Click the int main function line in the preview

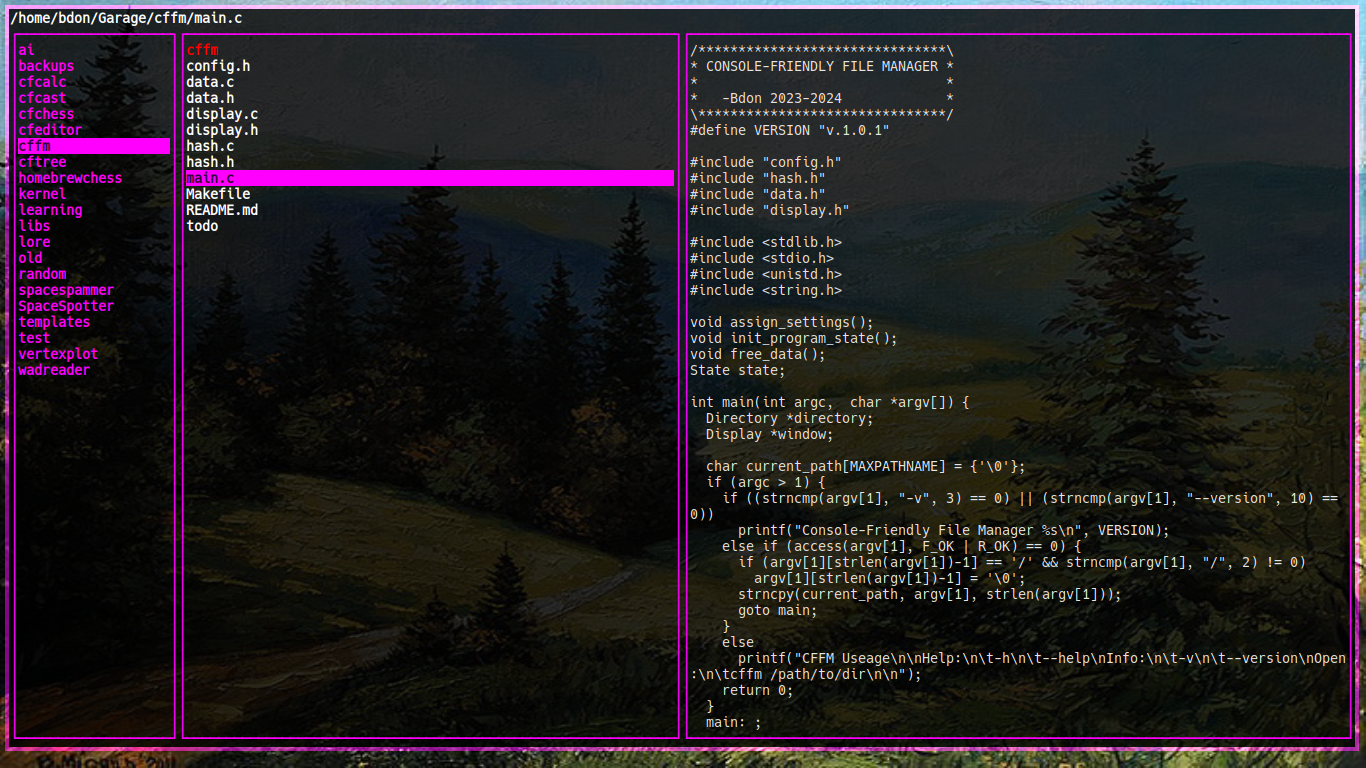point(829,402)
